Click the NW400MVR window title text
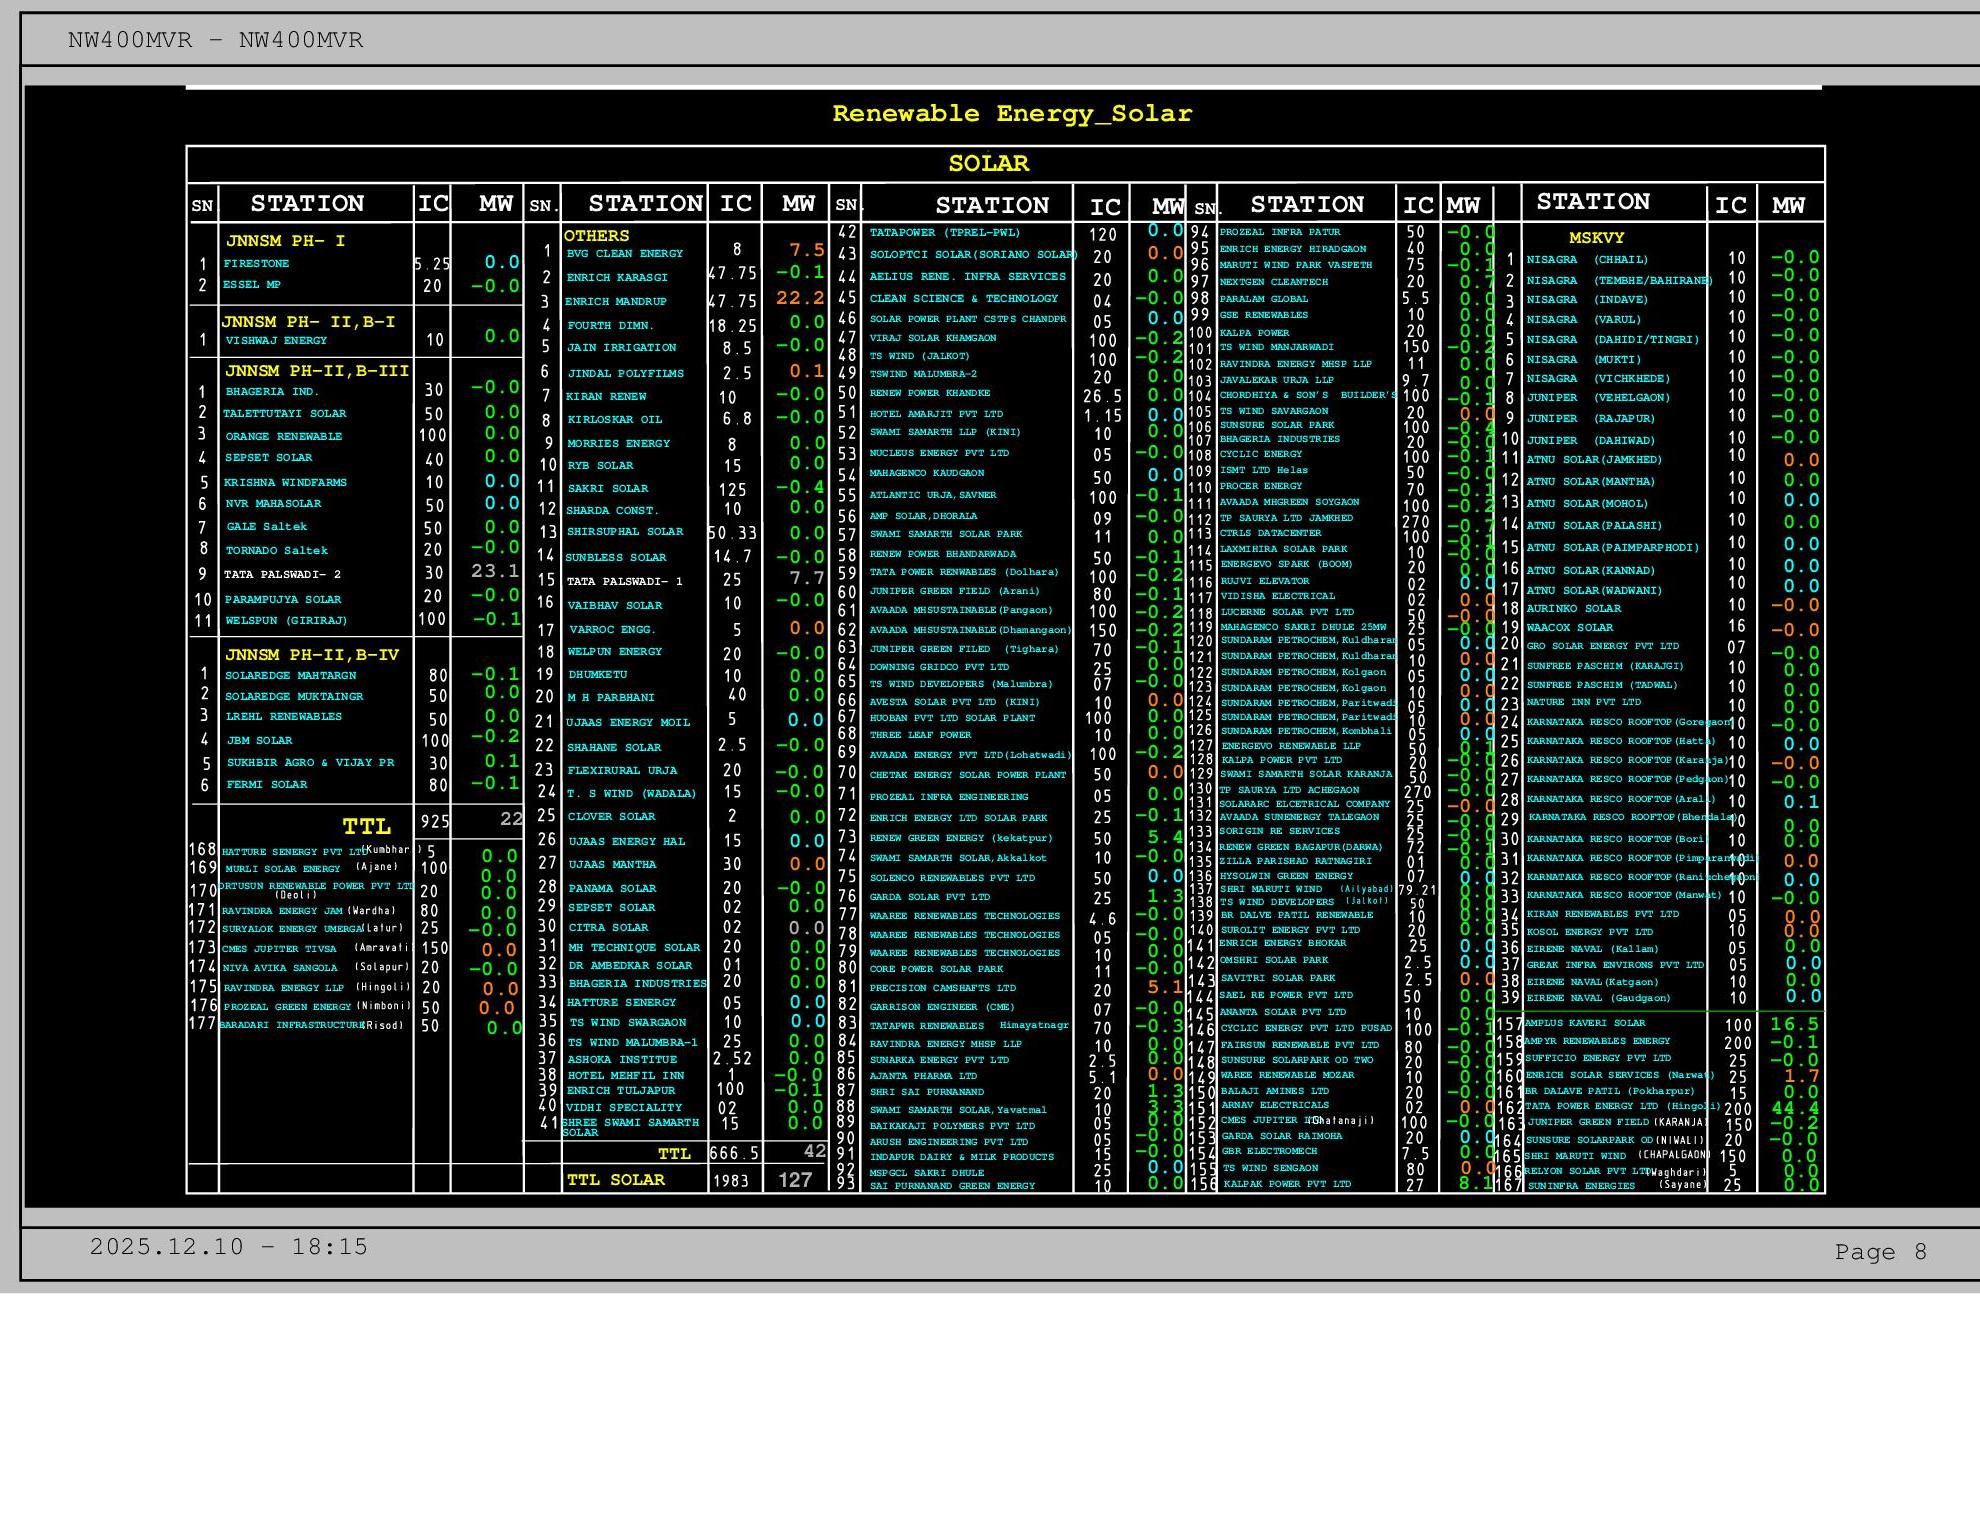Image resolution: width=1980 pixels, height=1530 pixels. (215, 41)
